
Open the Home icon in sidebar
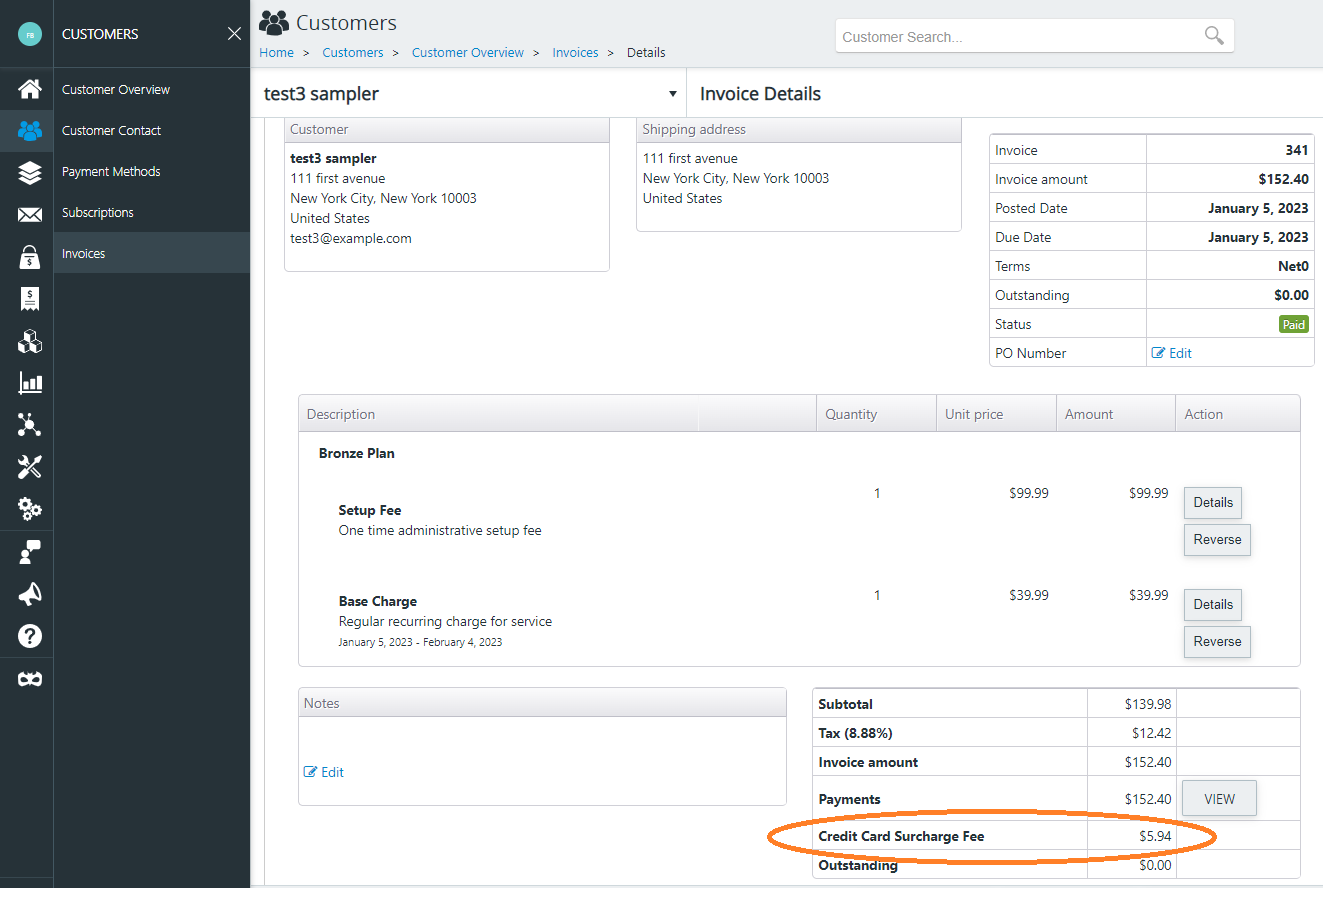point(30,89)
